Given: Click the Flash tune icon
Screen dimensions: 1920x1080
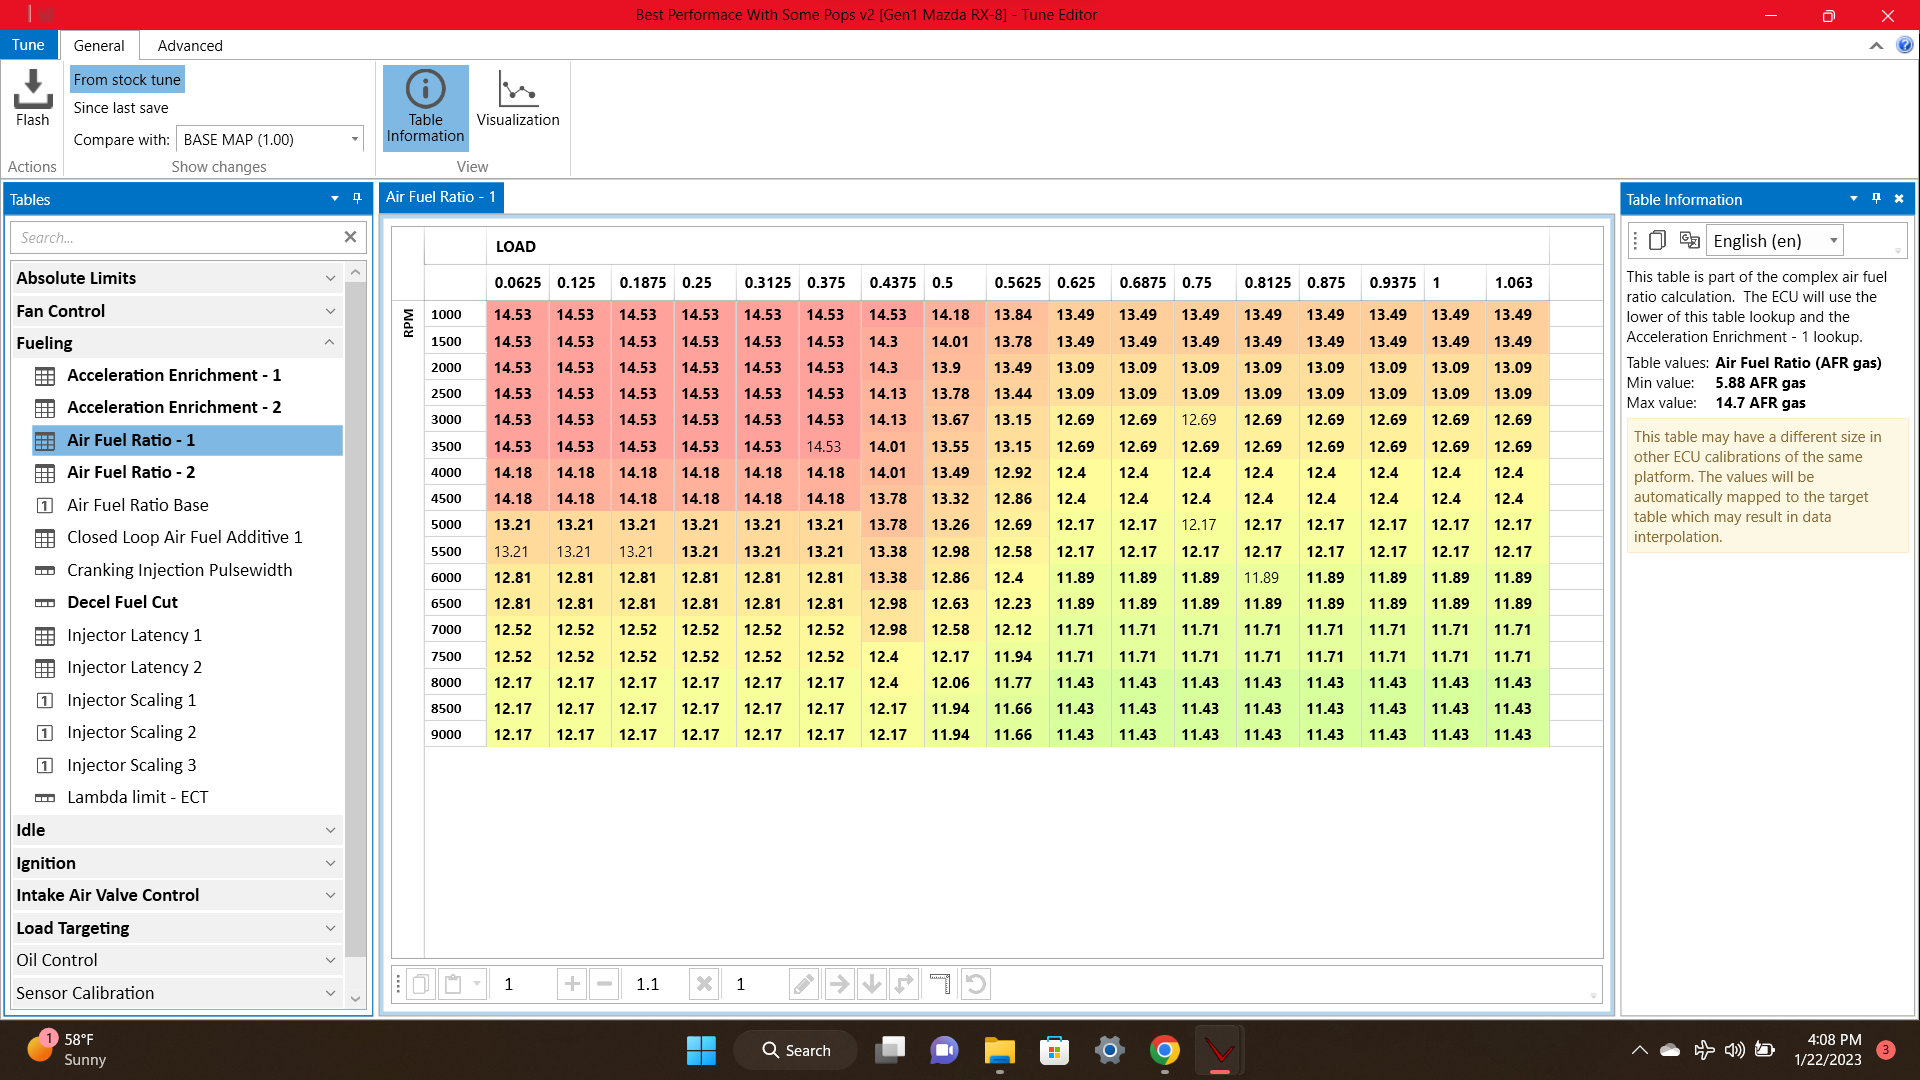Looking at the screenshot, I should click(32, 97).
